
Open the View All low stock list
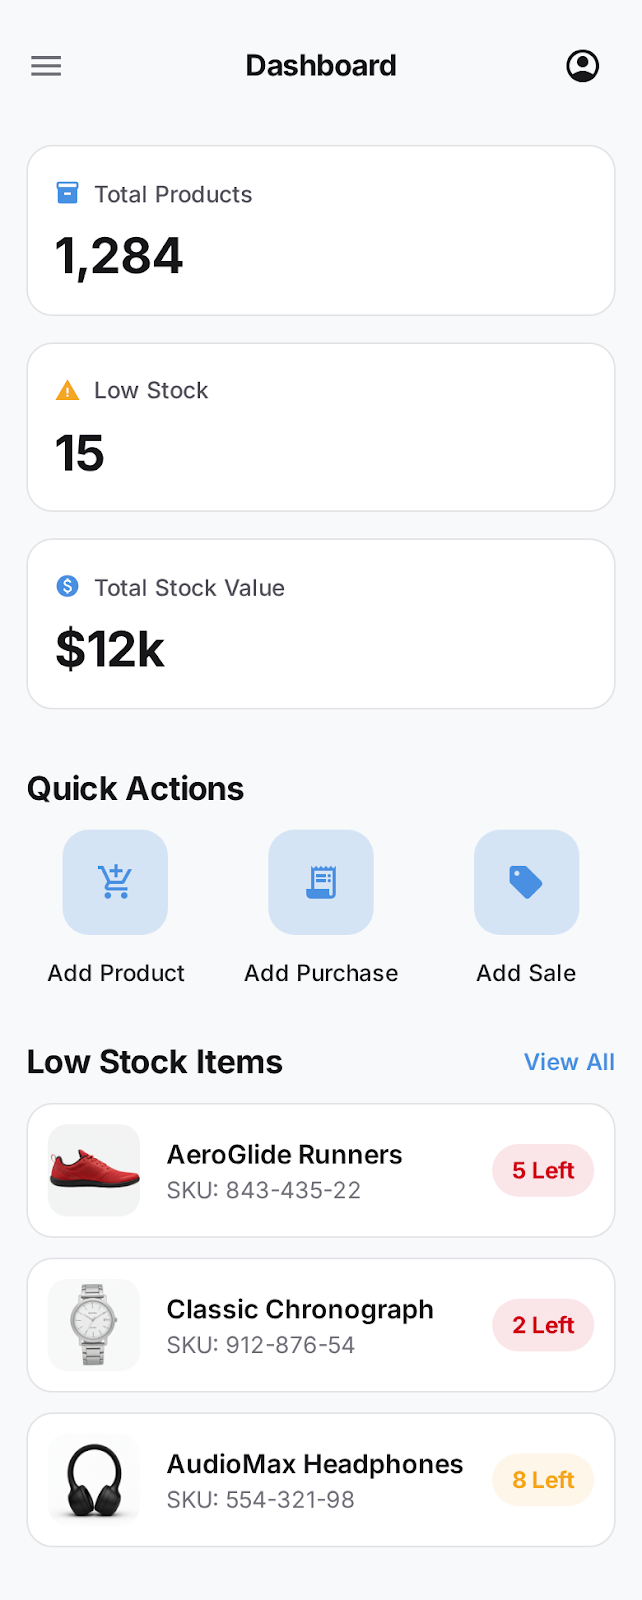click(x=569, y=1061)
